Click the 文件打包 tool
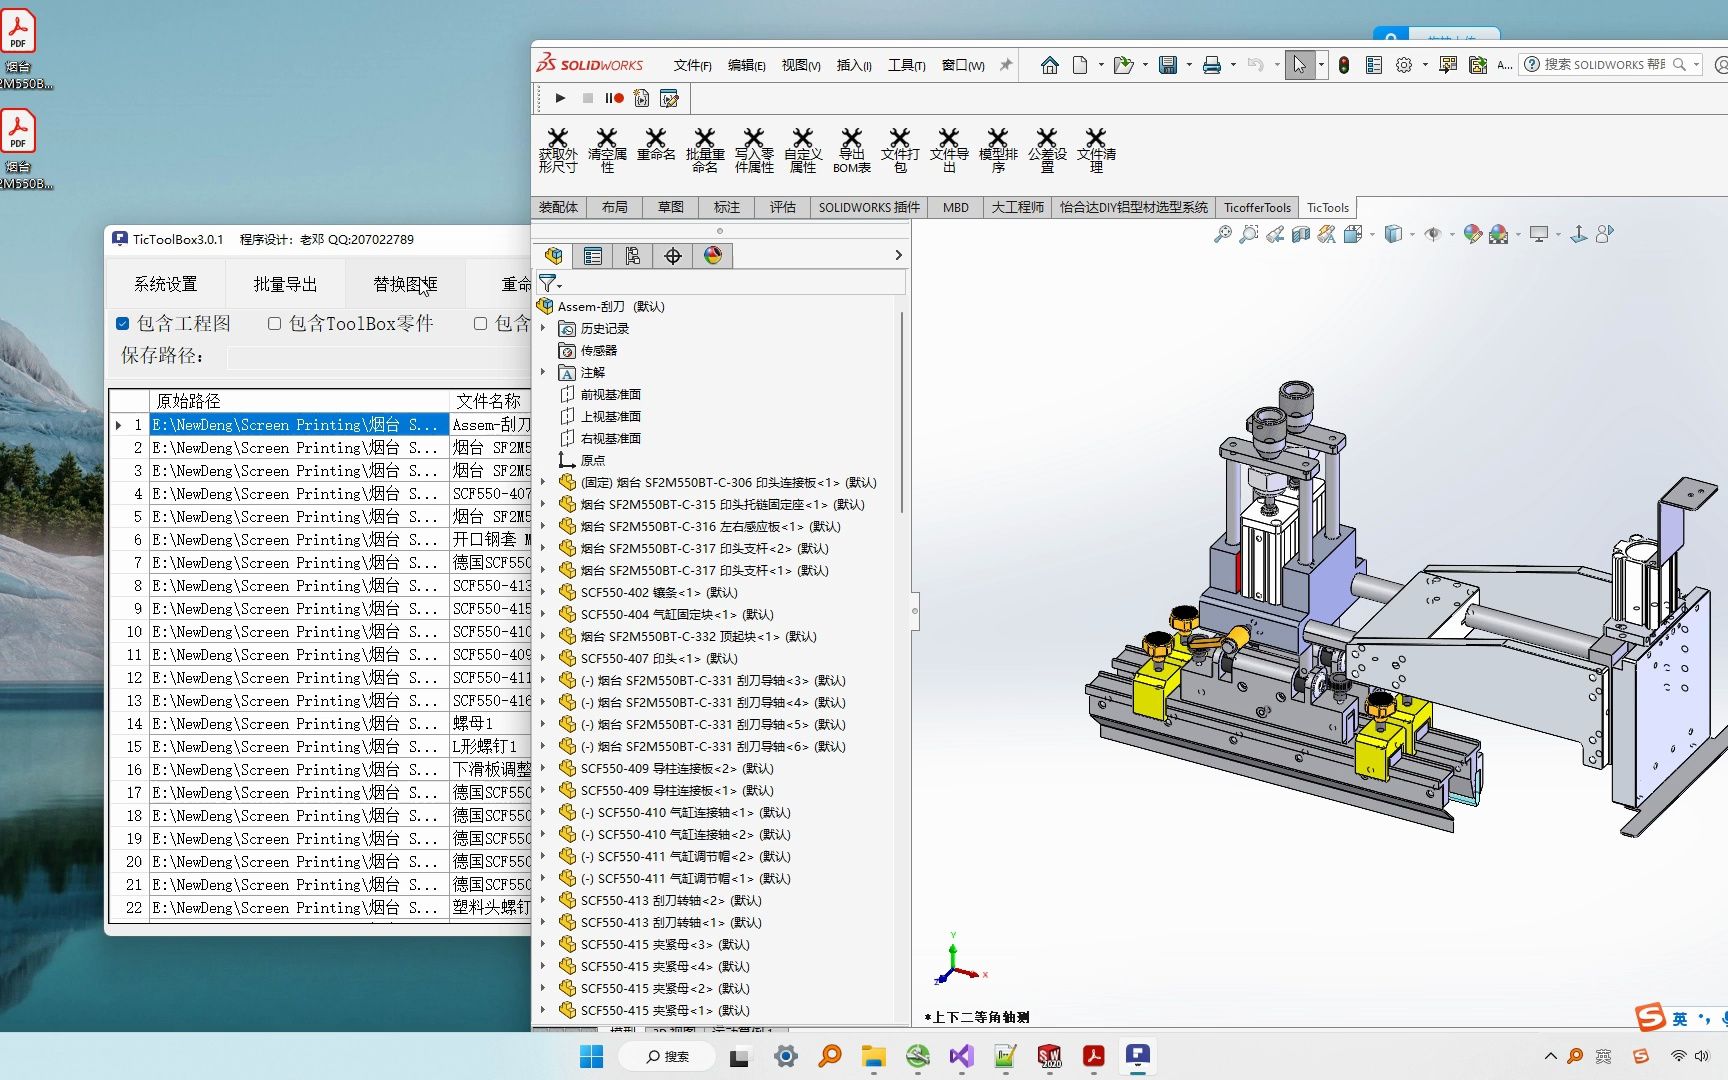This screenshot has height=1080, width=1728. [900, 150]
